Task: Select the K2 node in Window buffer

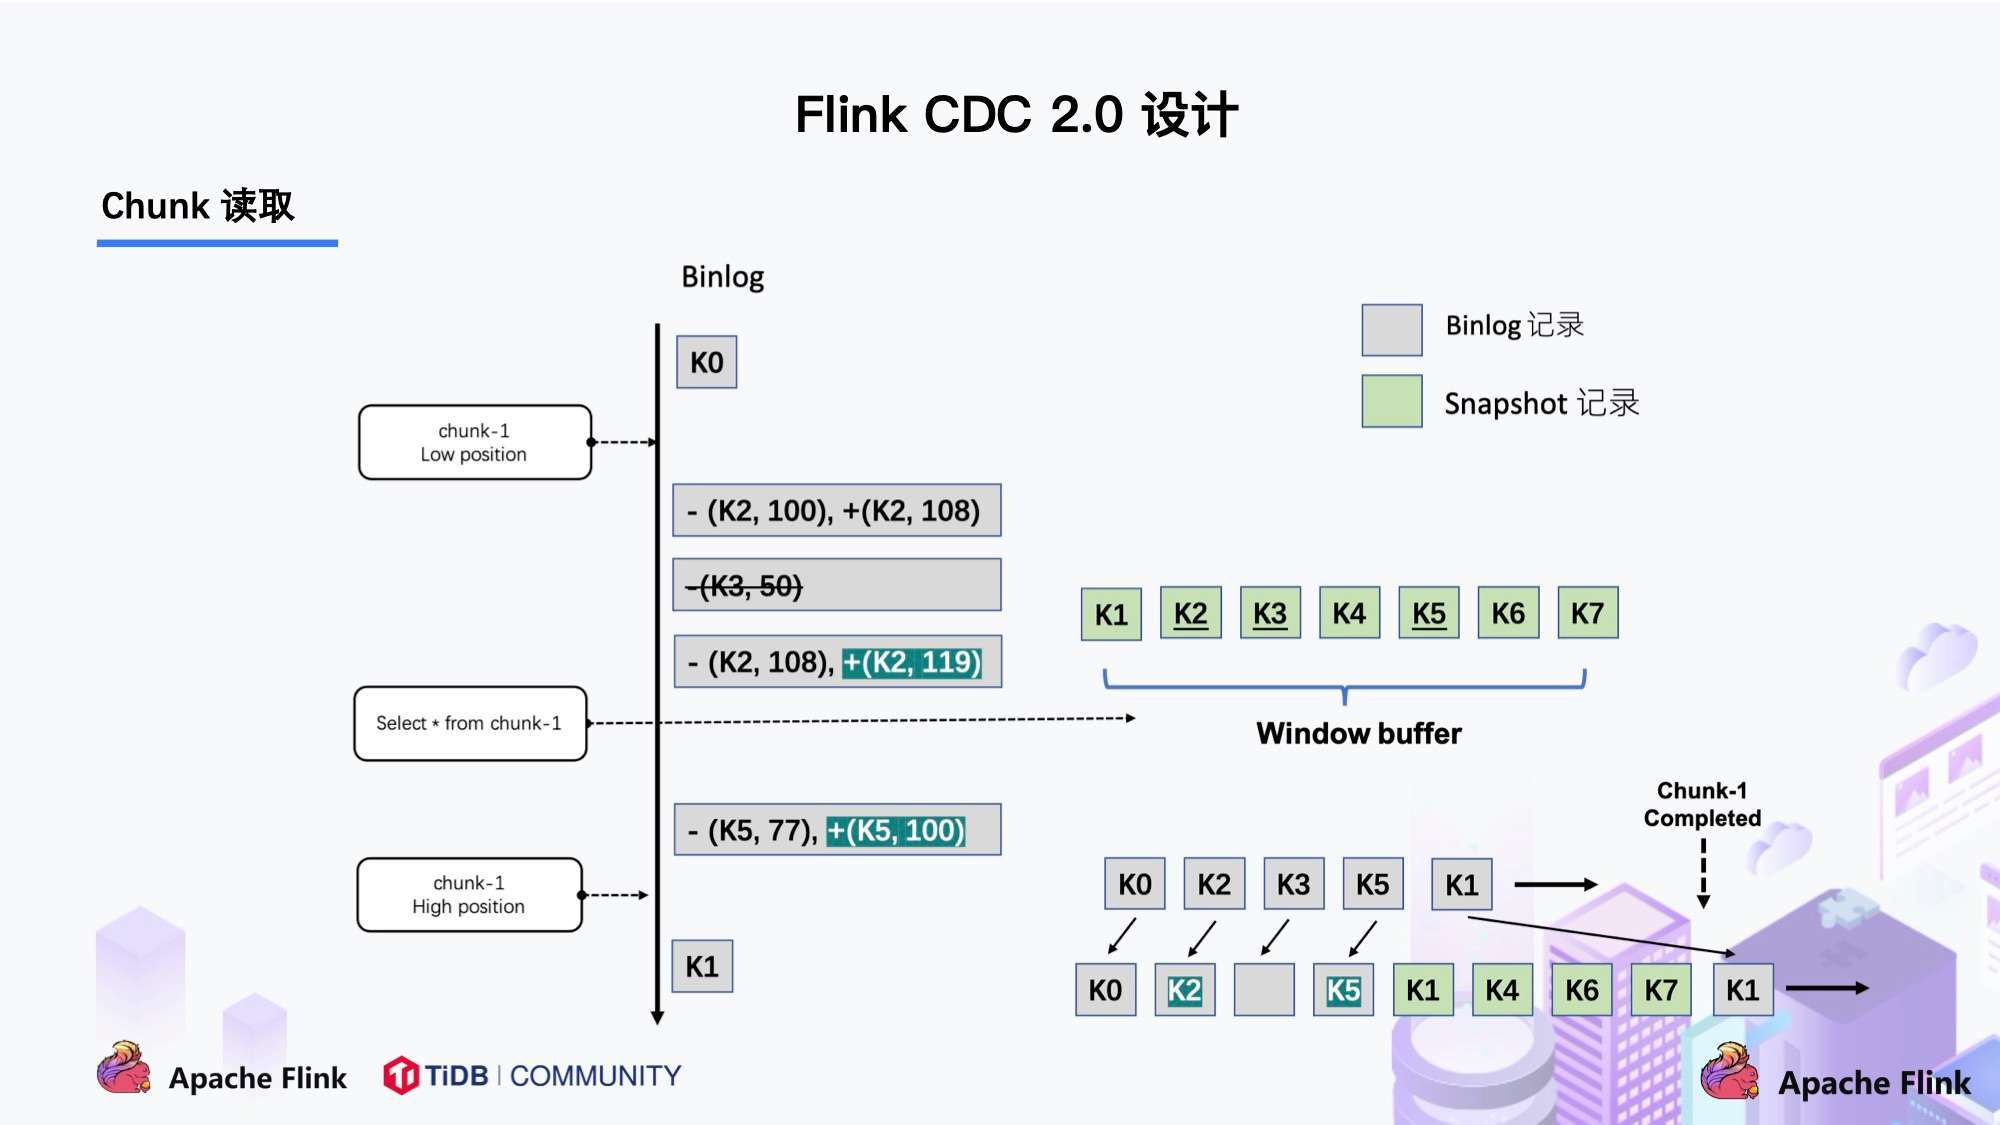Action: coord(1188,614)
